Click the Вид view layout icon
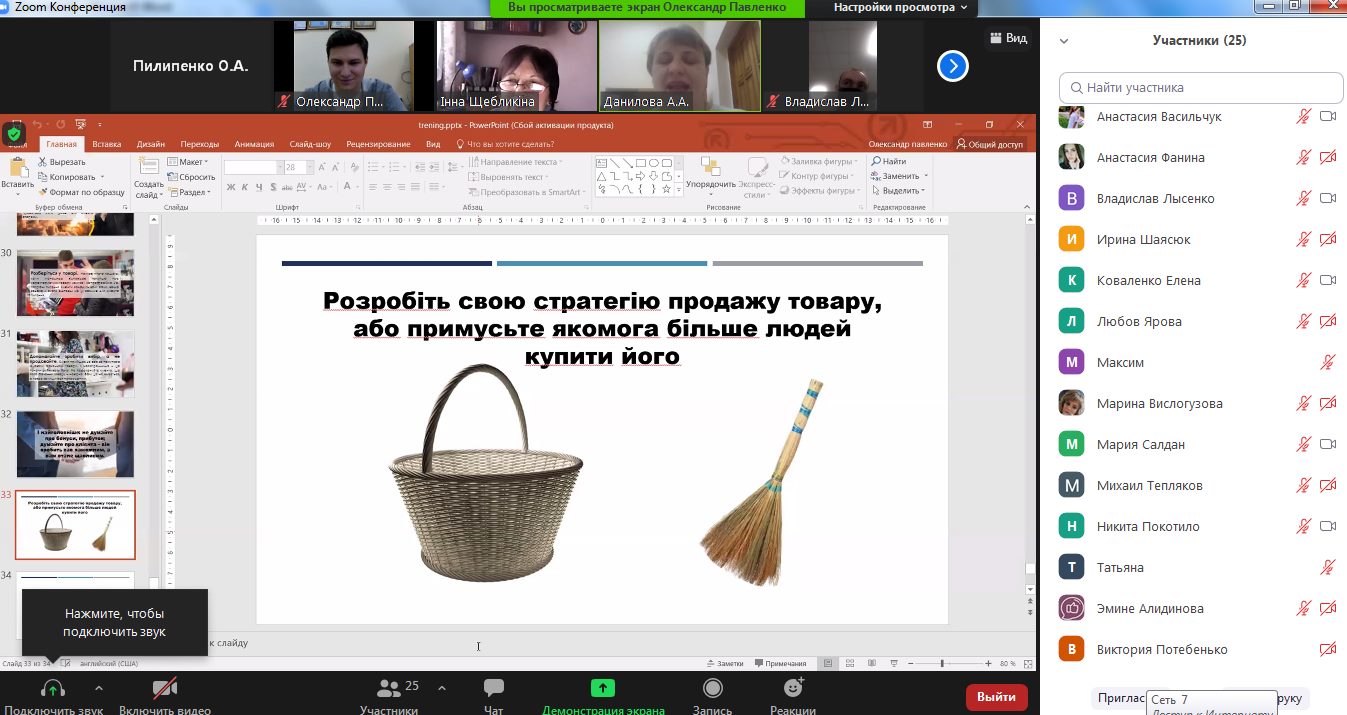Viewport: 1347px width, 715px height. [1007, 38]
